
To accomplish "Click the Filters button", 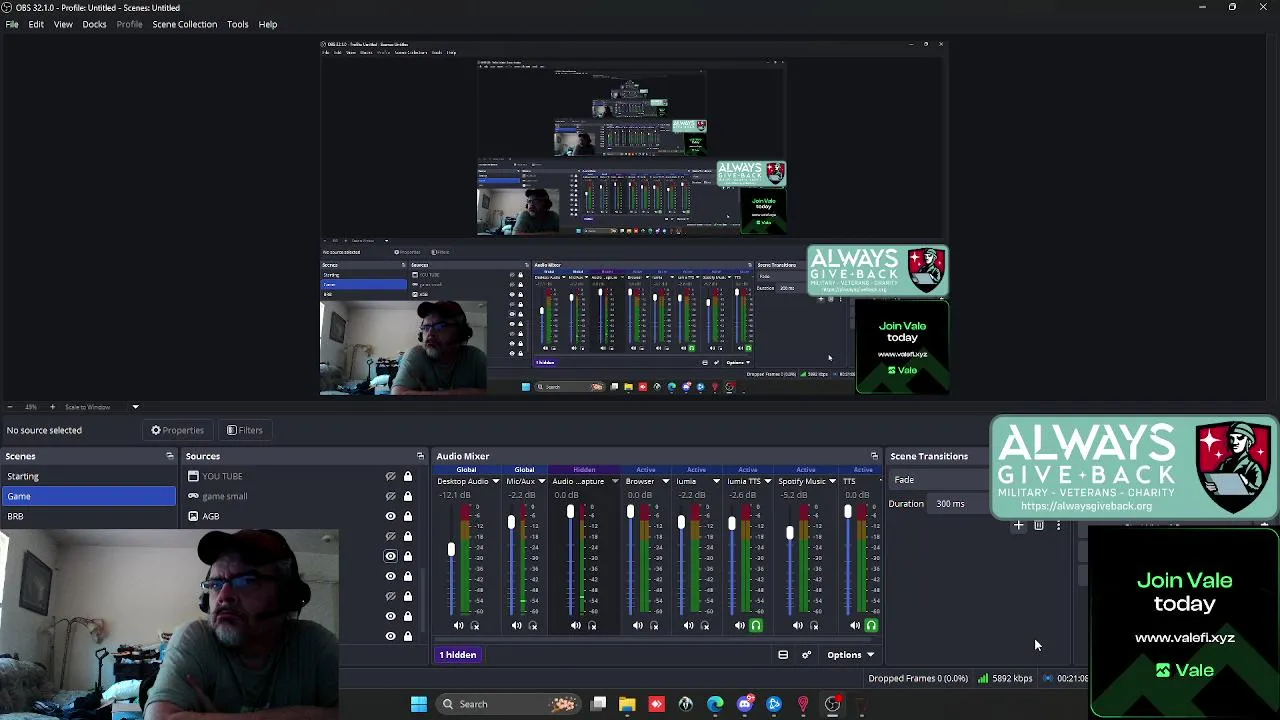I will click(244, 430).
